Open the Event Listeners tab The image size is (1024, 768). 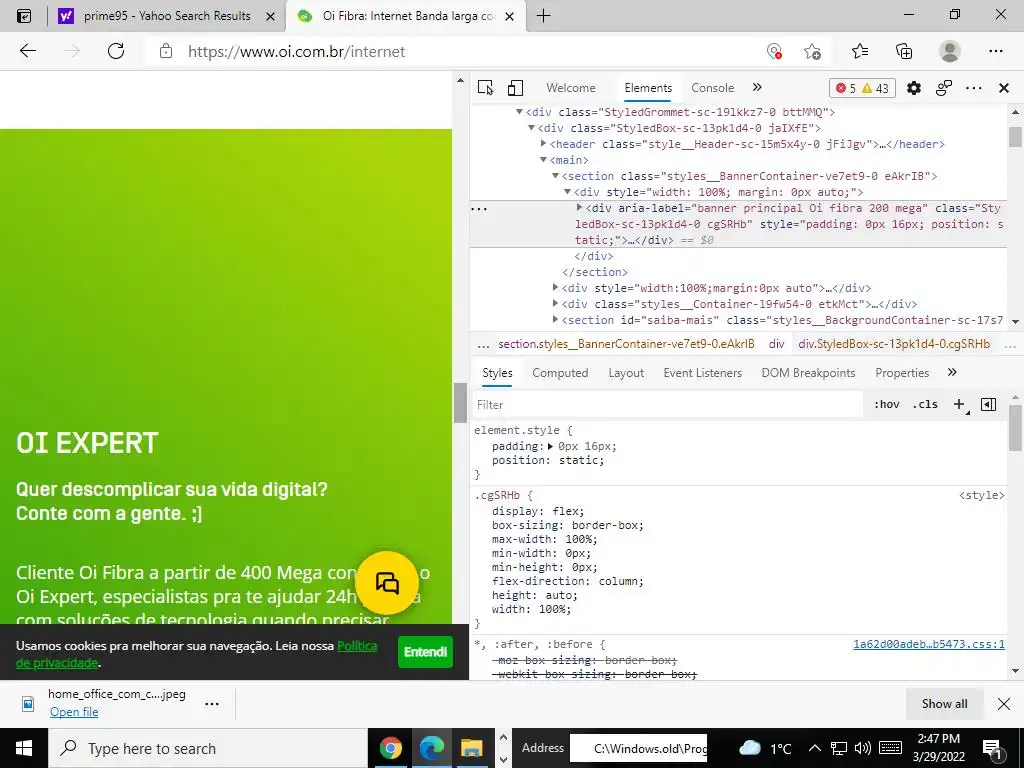click(703, 373)
